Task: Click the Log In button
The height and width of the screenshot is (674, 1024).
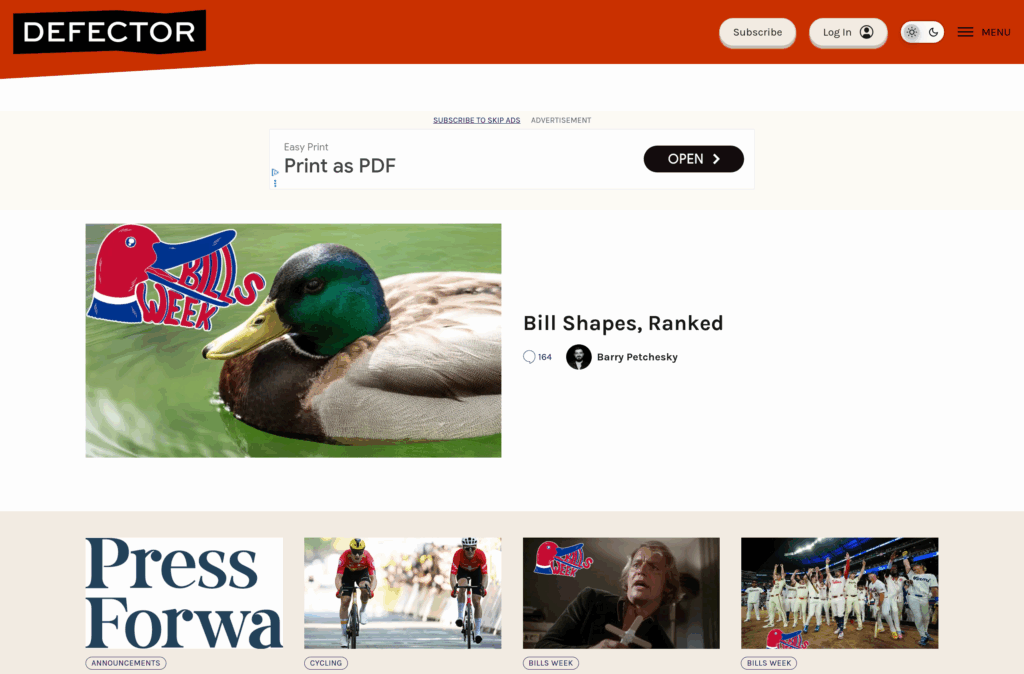Action: pyautogui.click(x=848, y=32)
